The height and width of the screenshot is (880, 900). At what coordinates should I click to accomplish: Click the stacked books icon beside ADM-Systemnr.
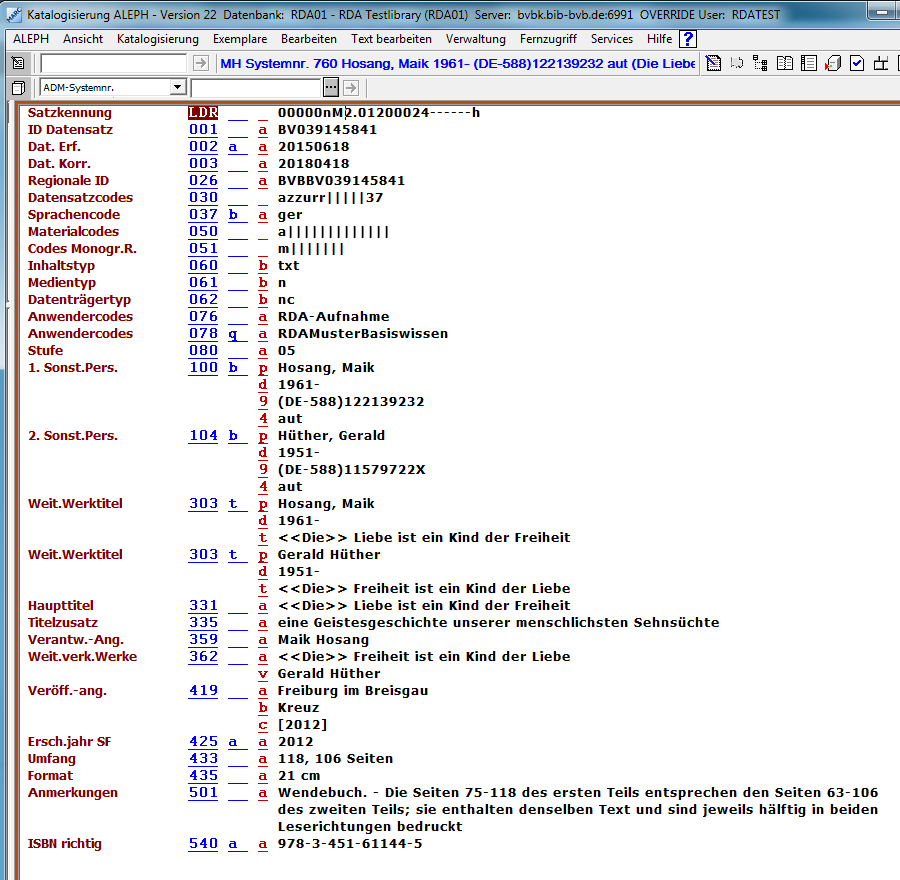(18, 88)
